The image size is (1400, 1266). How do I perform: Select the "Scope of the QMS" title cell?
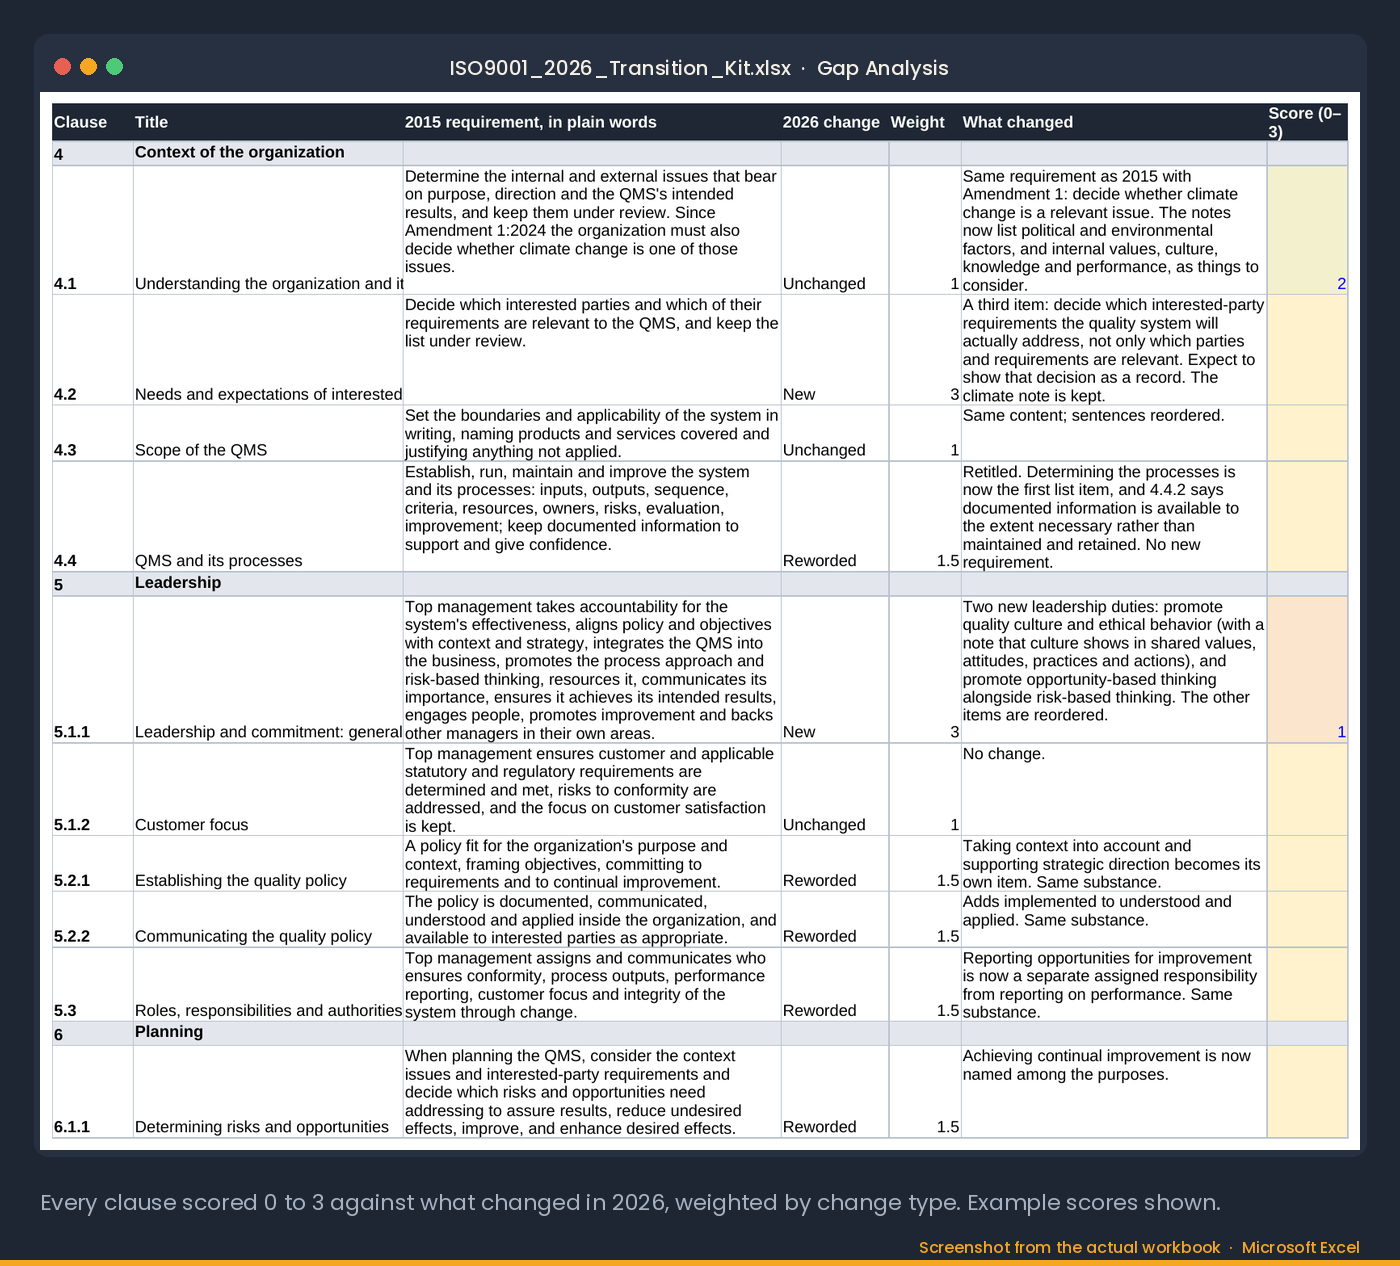[x=268, y=433]
